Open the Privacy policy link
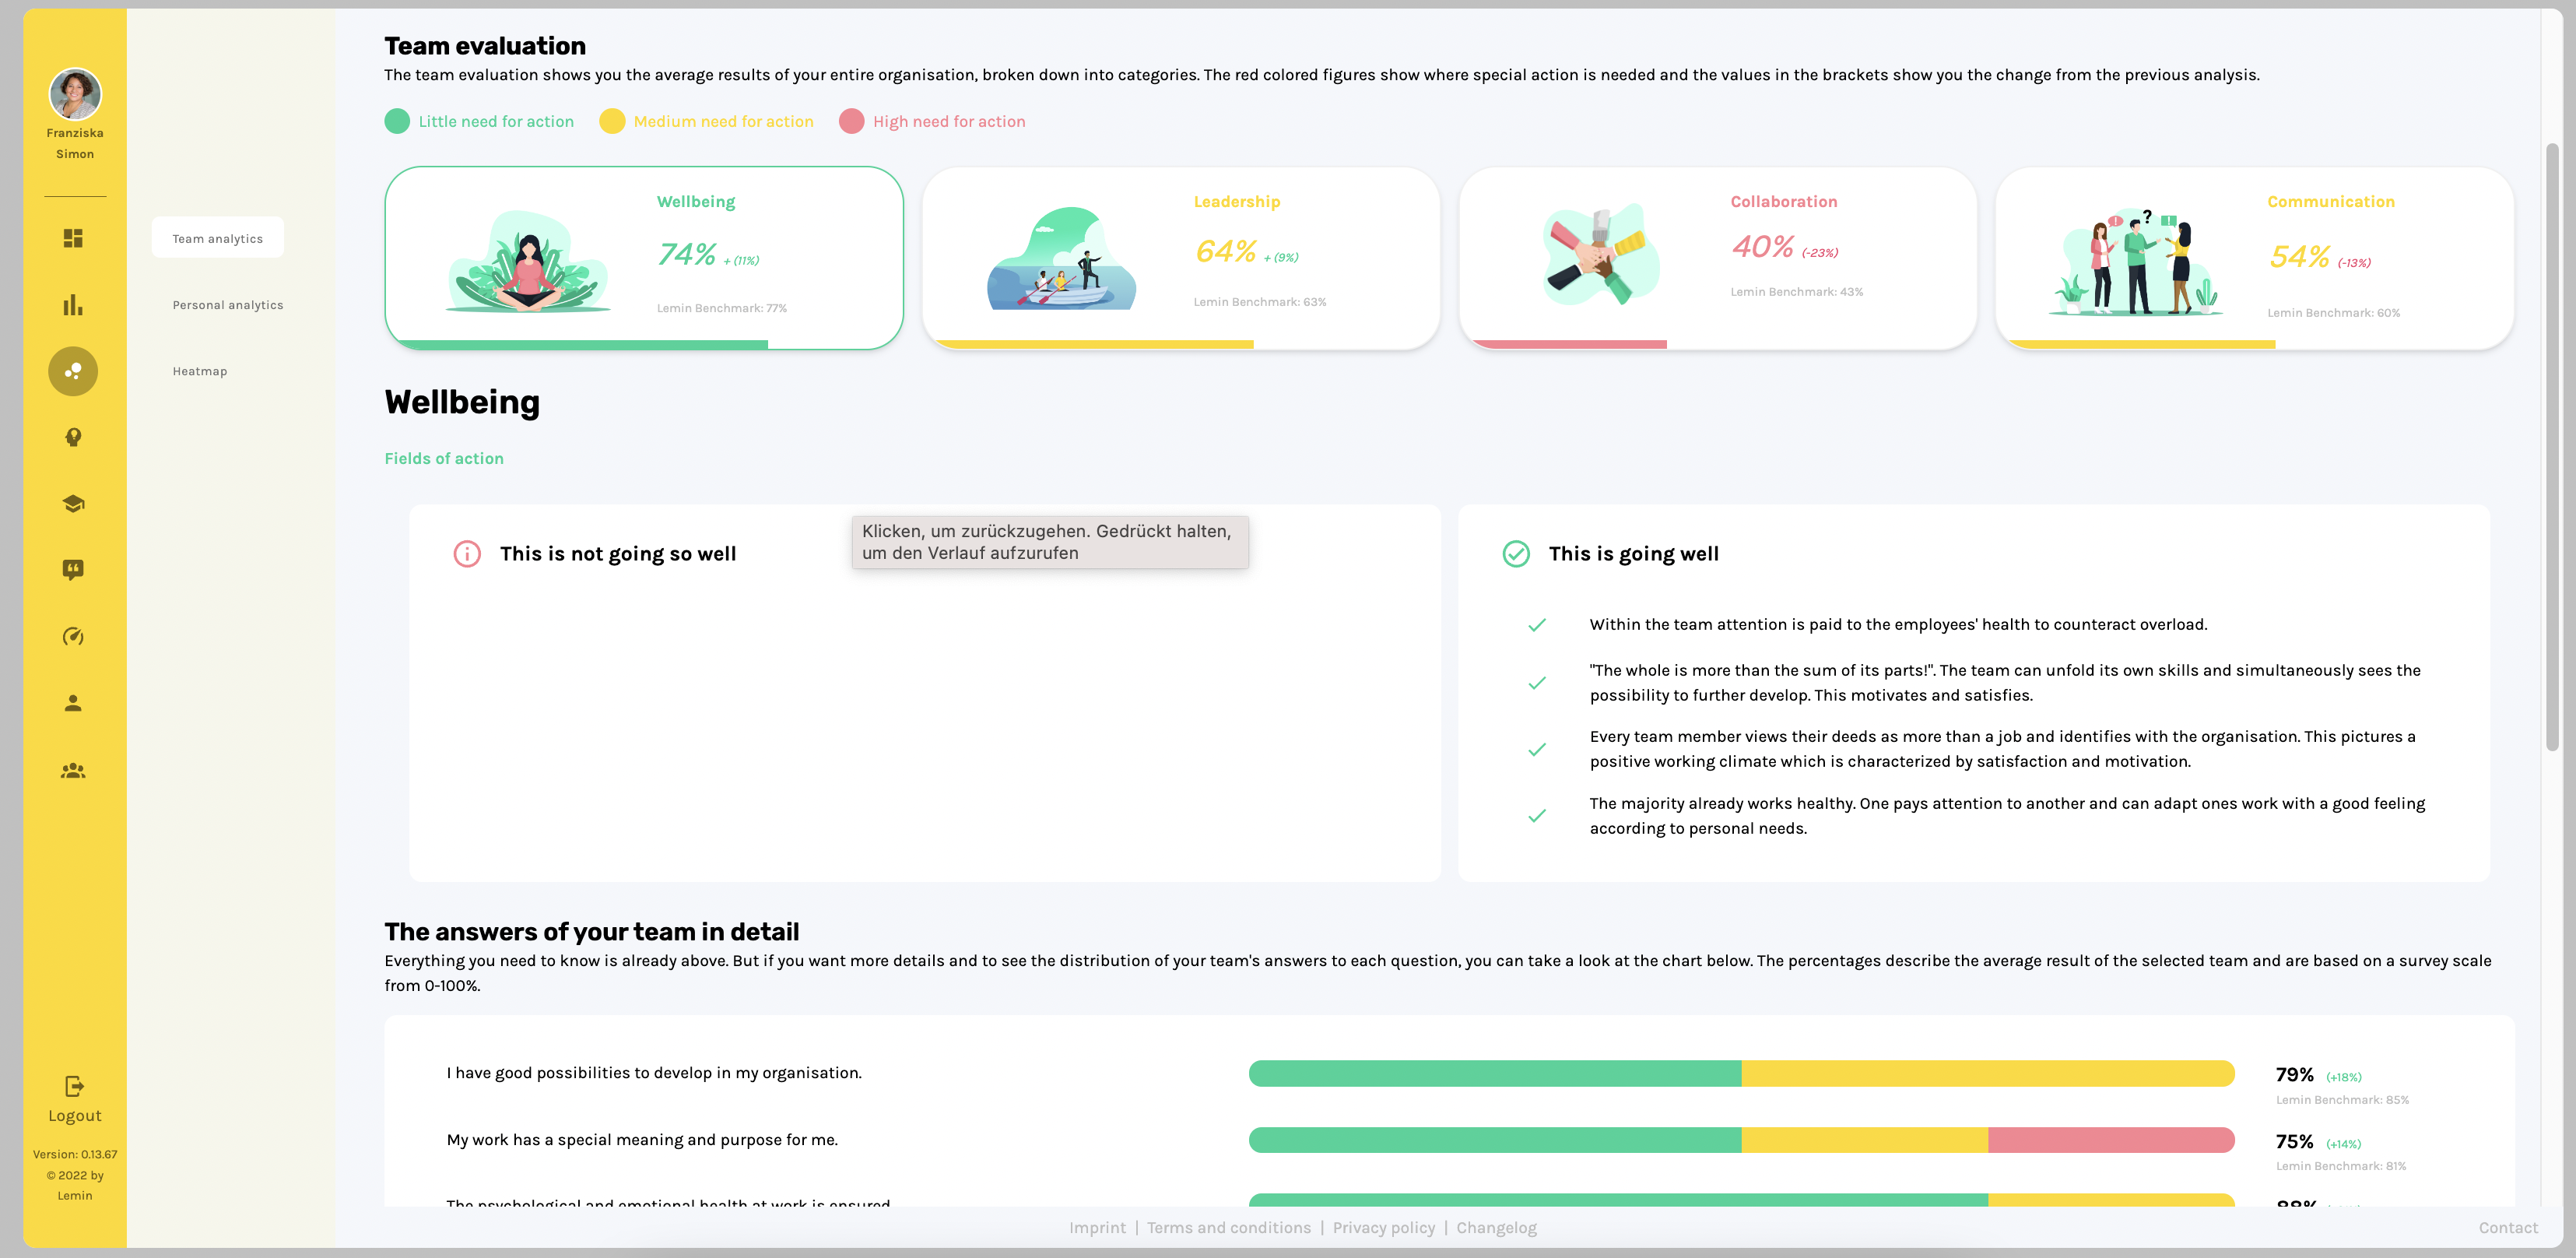2576x1258 pixels. tap(1384, 1227)
